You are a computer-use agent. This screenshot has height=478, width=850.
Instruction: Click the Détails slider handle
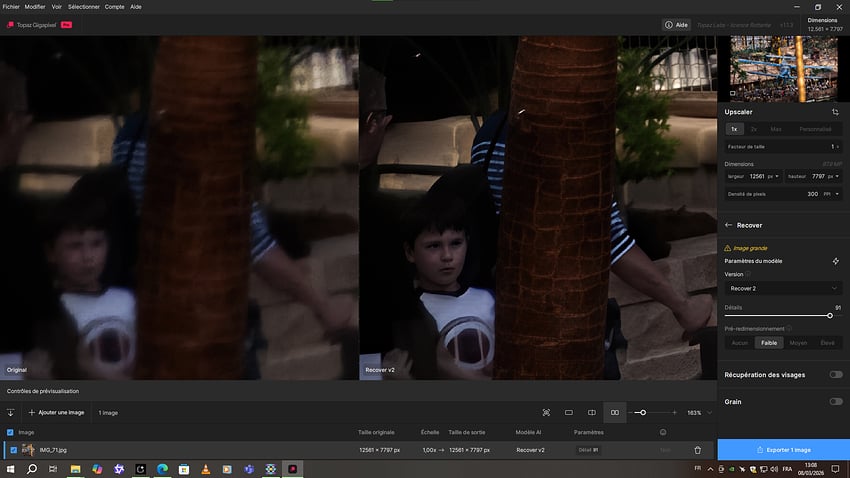coord(830,315)
